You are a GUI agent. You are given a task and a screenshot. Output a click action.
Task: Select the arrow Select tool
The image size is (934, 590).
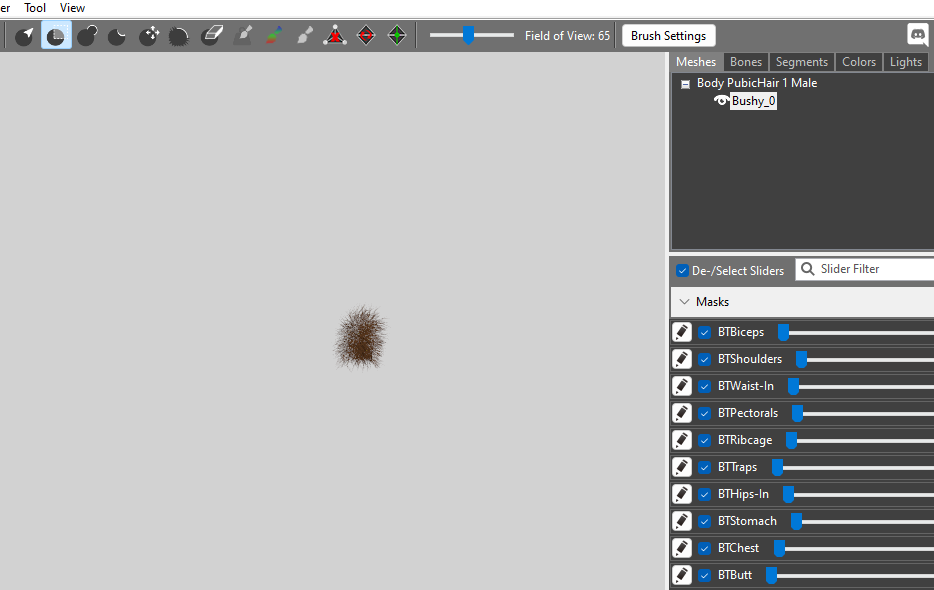24,36
